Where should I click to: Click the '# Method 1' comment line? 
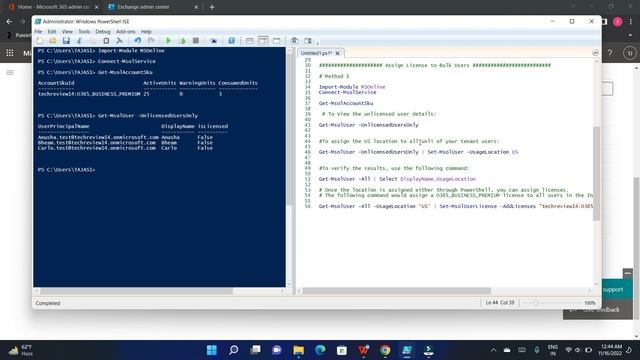pyautogui.click(x=334, y=76)
